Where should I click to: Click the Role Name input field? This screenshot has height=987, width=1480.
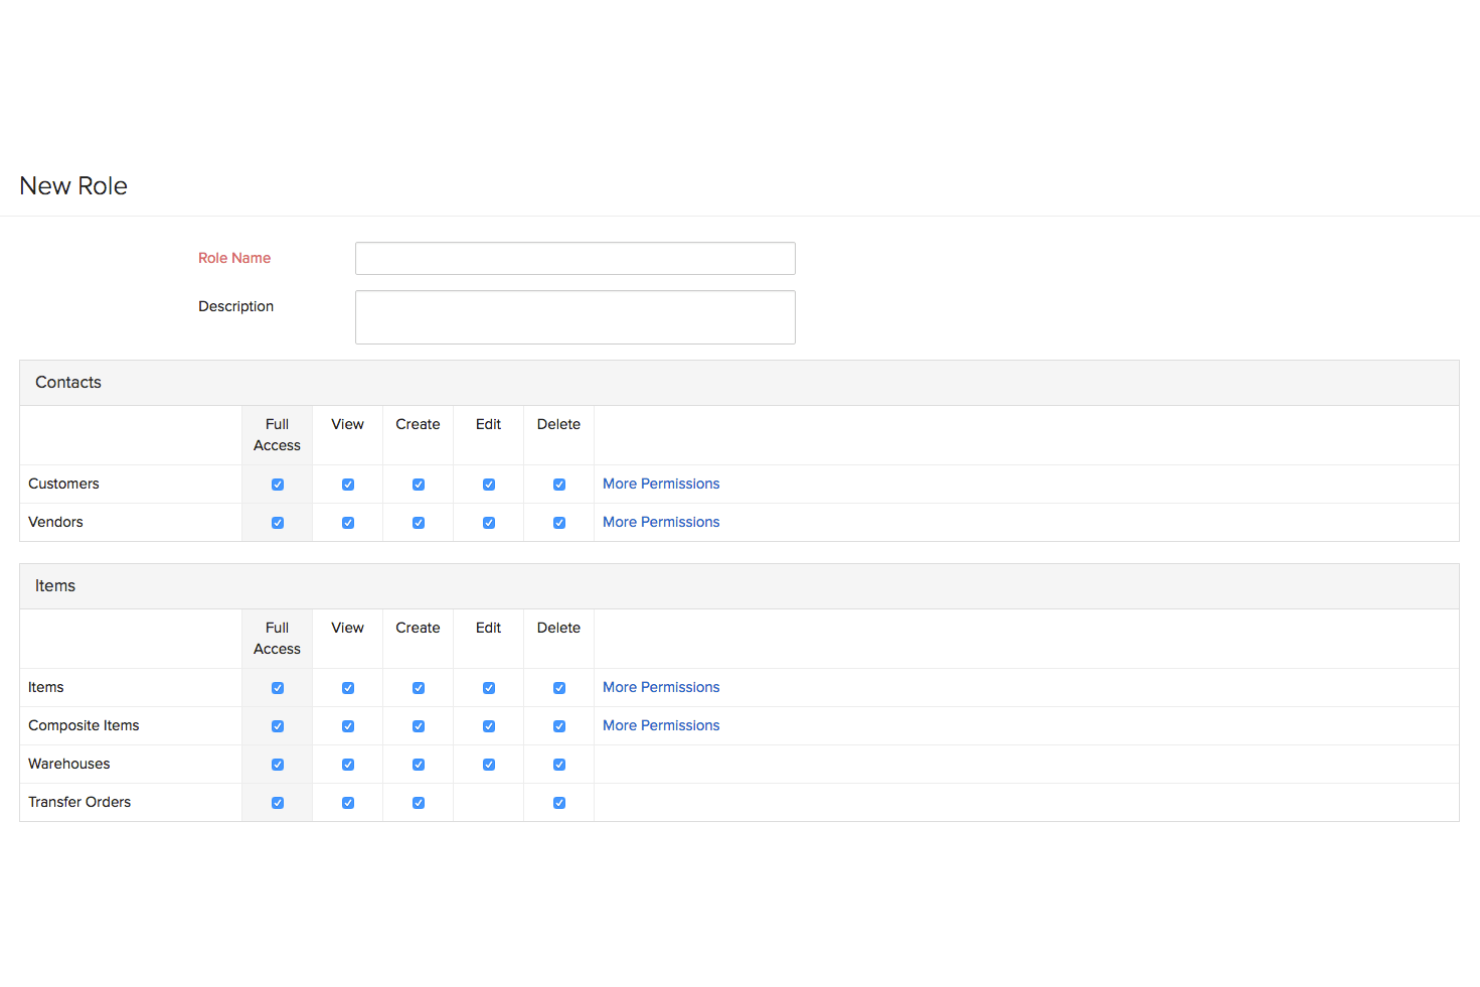575,258
